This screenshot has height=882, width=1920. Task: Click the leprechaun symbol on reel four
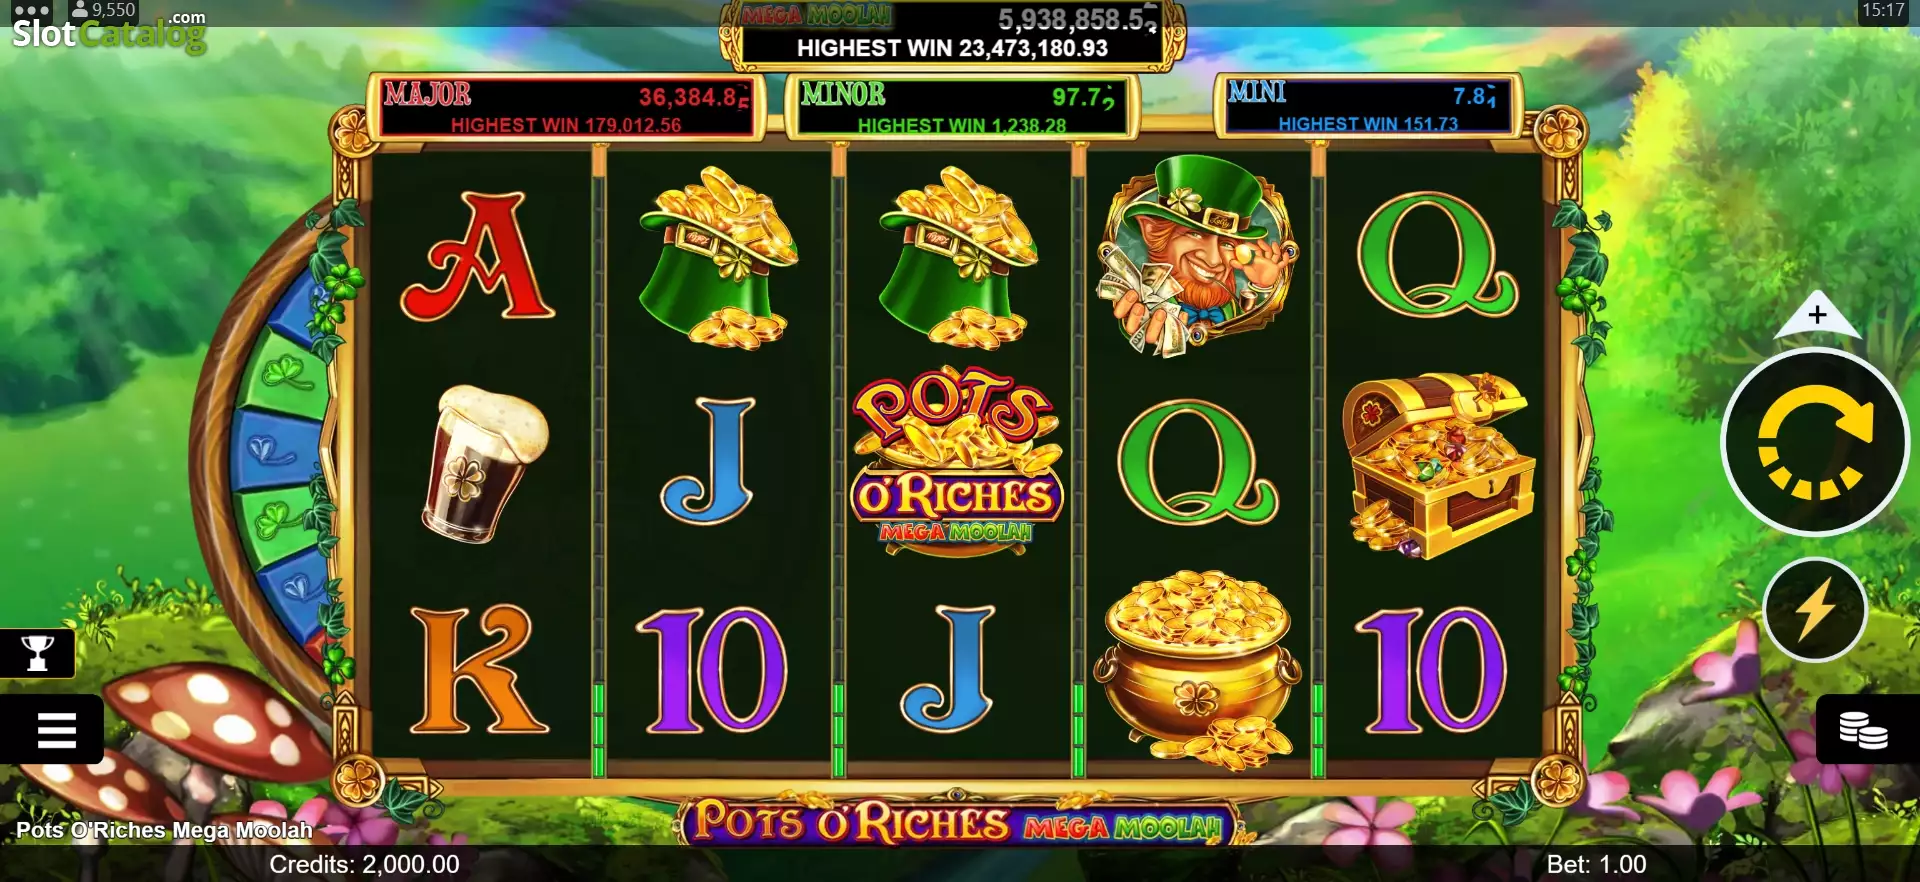(x=1196, y=257)
